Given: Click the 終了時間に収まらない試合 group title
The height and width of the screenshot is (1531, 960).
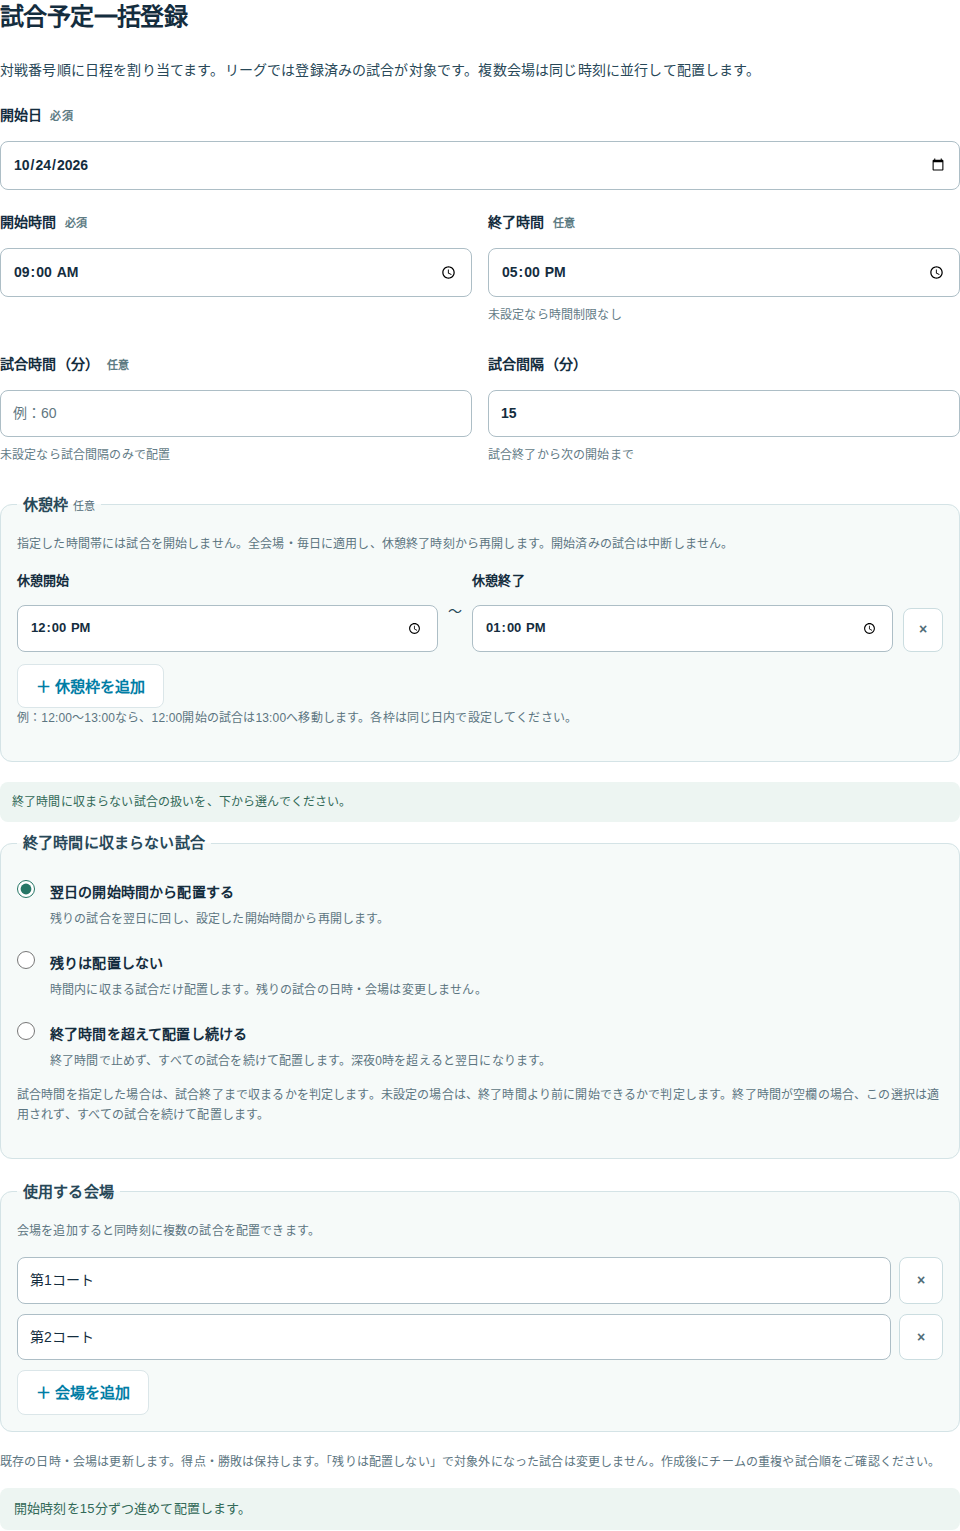Looking at the screenshot, I should click(114, 843).
